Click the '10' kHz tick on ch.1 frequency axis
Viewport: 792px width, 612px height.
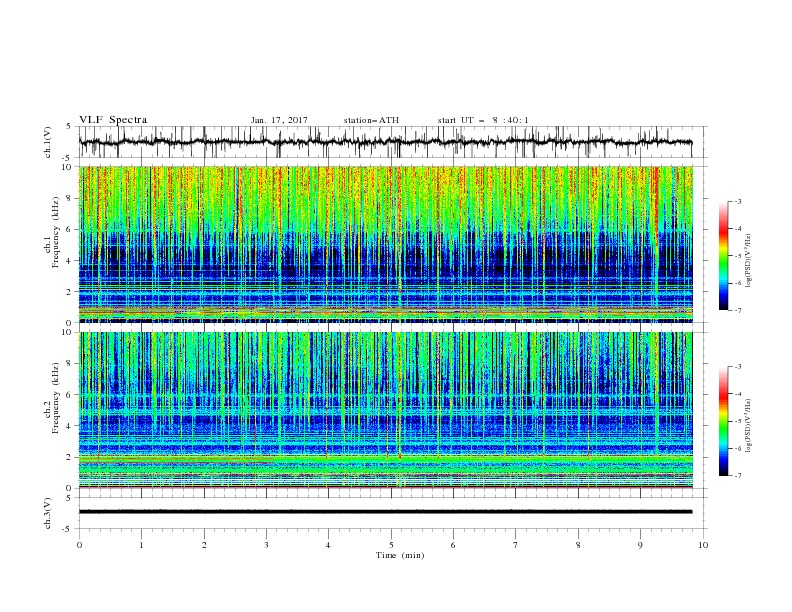[x=67, y=167]
